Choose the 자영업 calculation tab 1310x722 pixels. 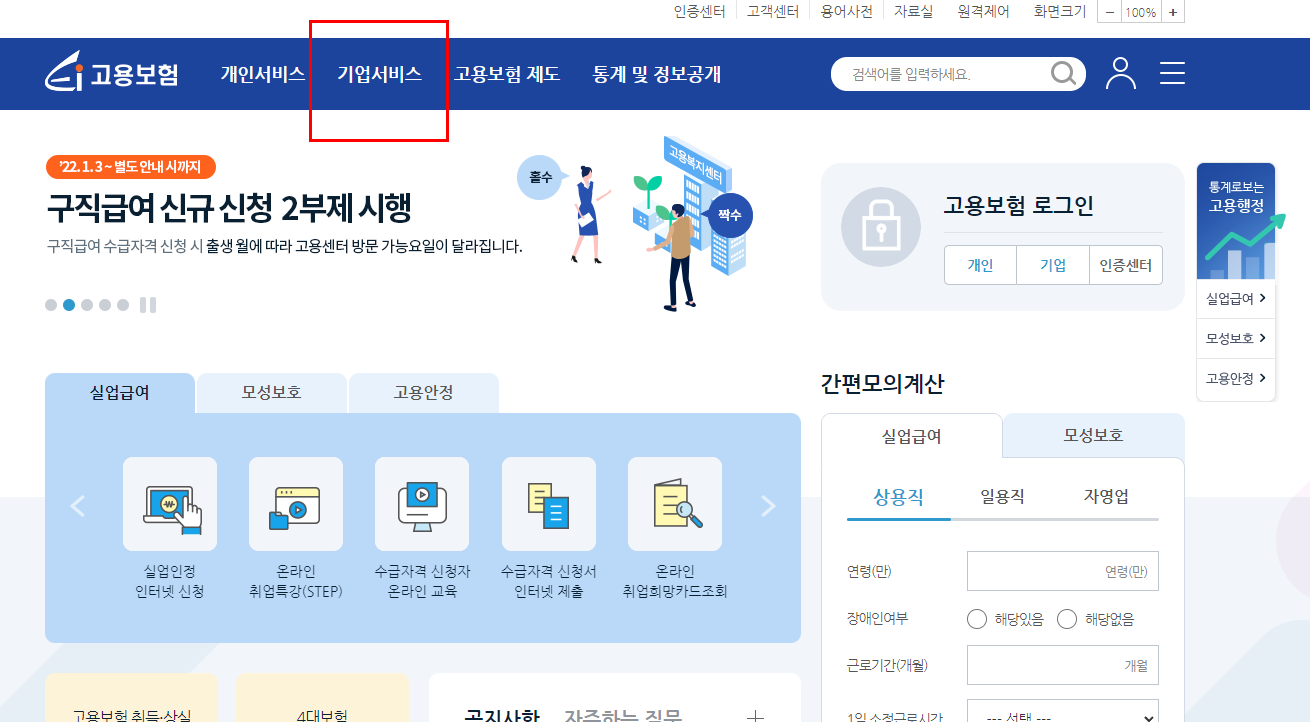pos(1106,496)
